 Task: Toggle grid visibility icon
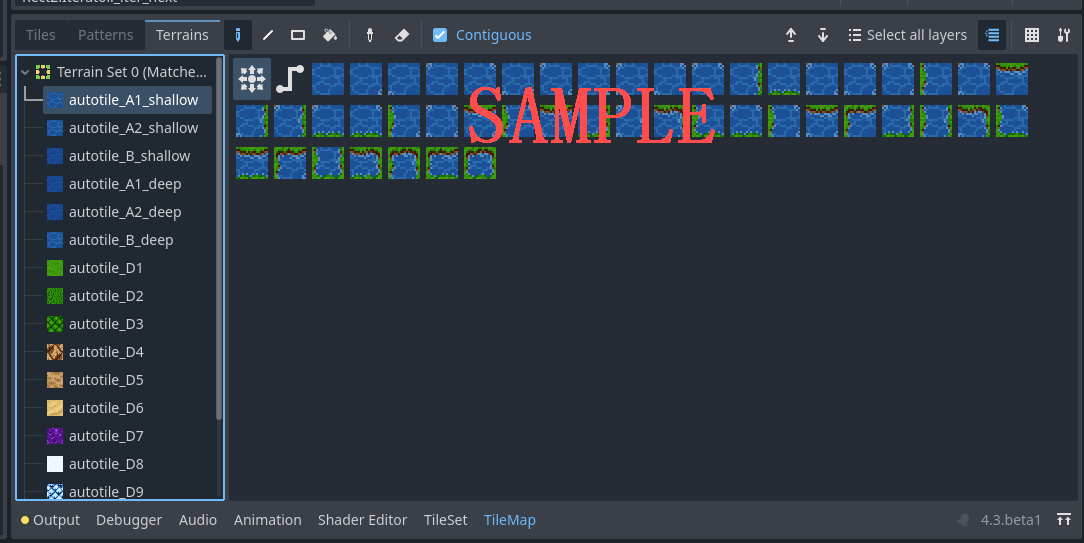point(1031,35)
